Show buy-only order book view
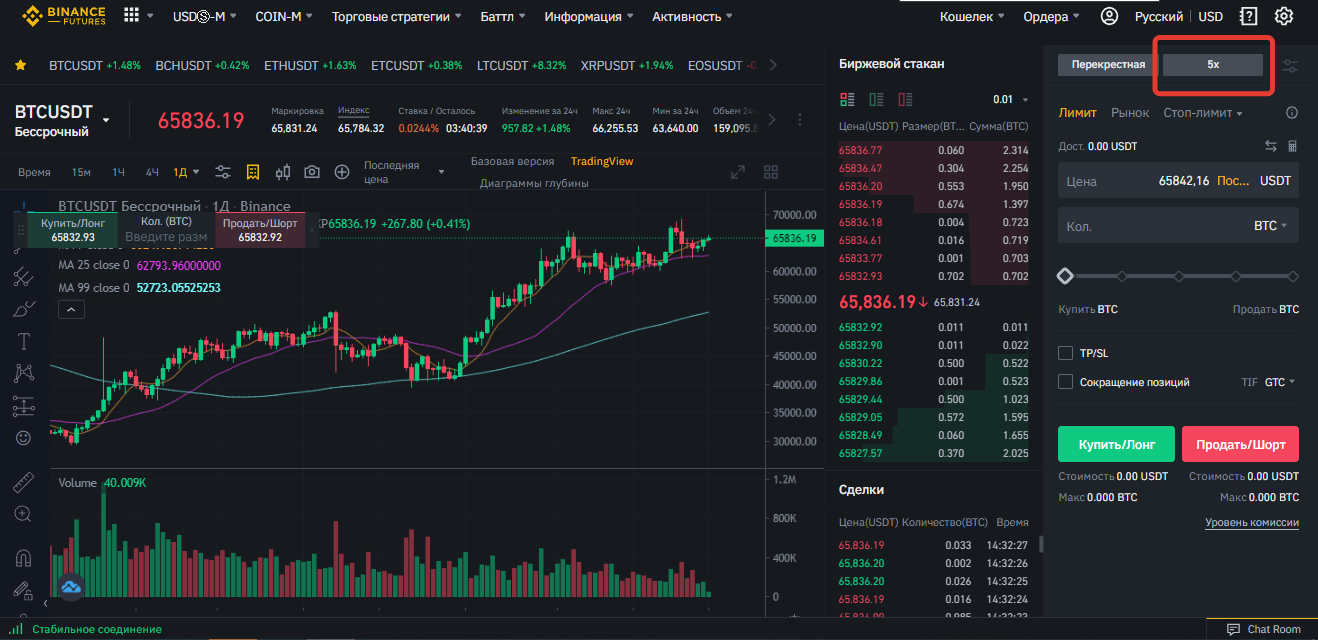 (877, 99)
